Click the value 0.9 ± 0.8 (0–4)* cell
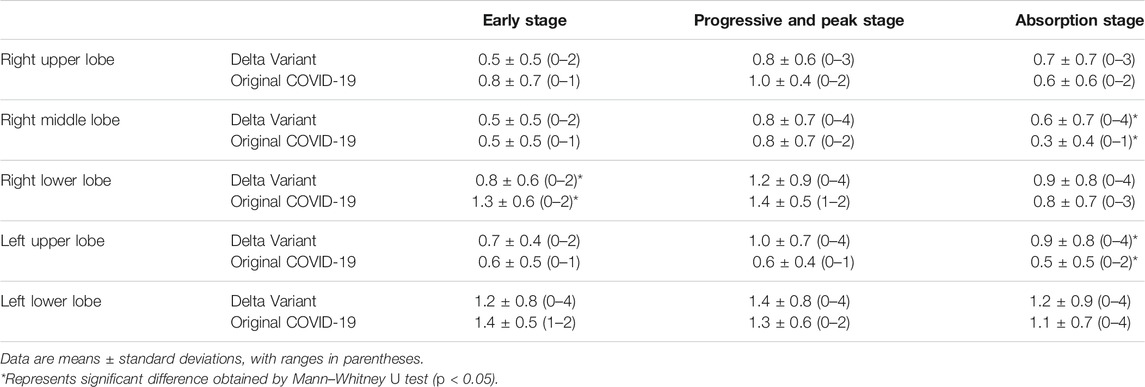The width and height of the screenshot is (1145, 387). [1085, 240]
